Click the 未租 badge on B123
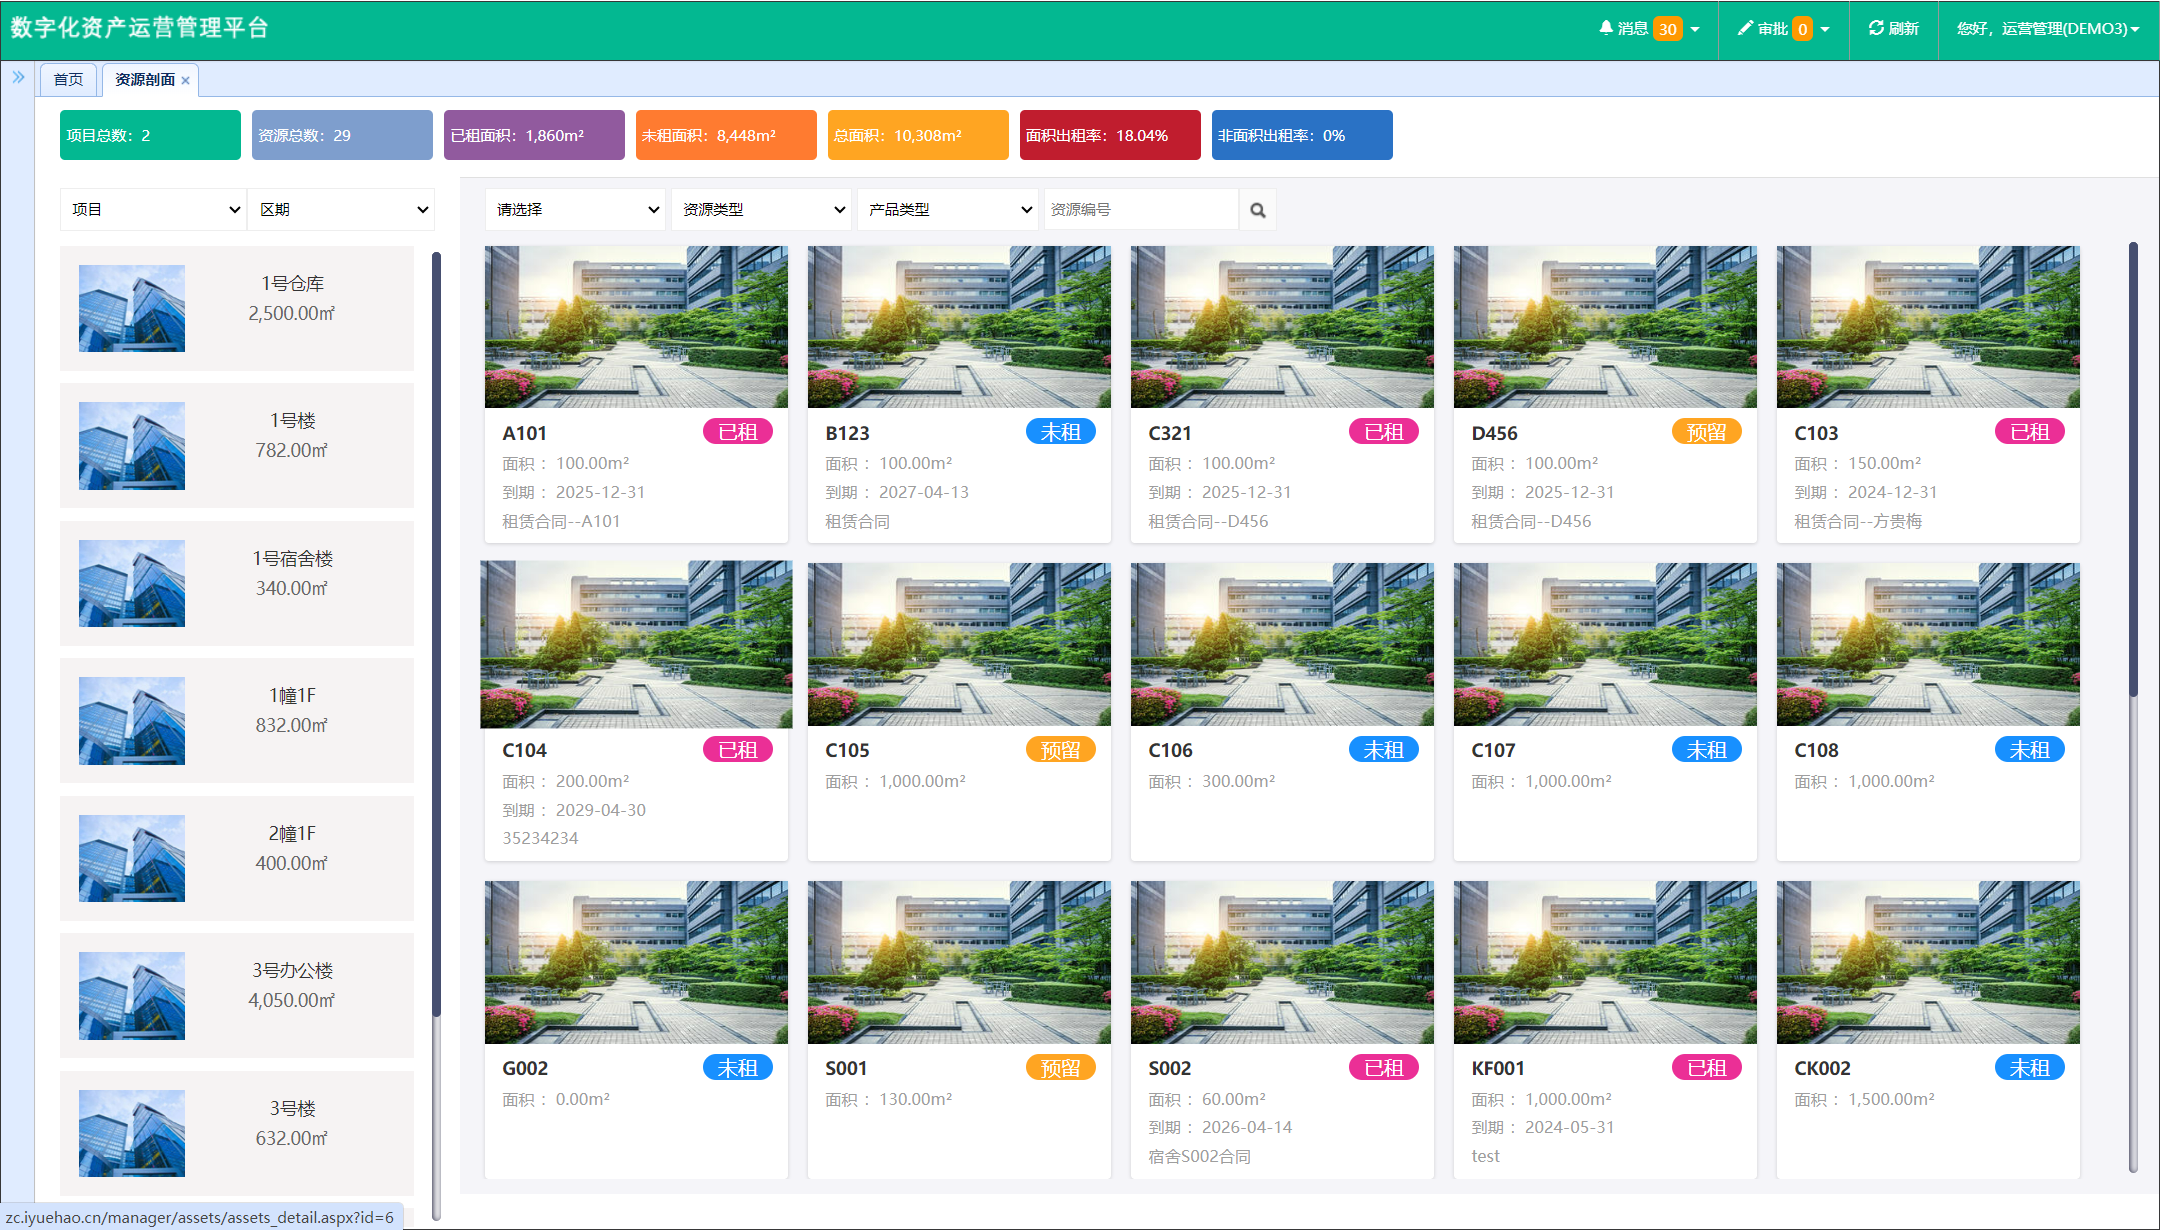Image resolution: width=2160 pixels, height=1230 pixels. [1061, 432]
